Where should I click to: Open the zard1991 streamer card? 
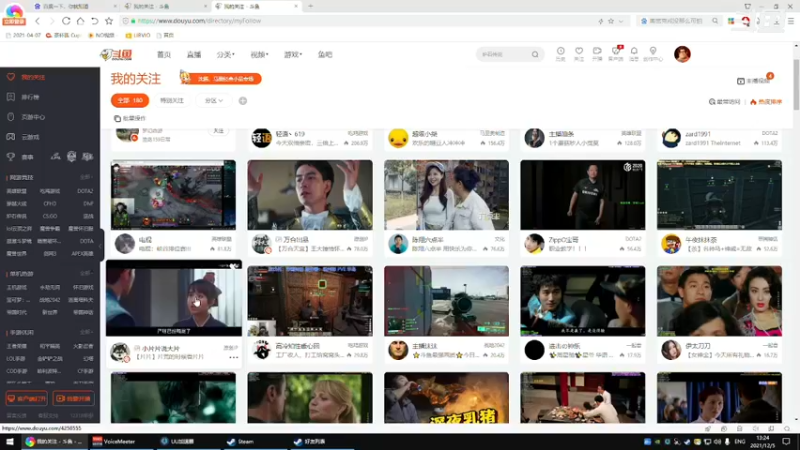[719, 138]
